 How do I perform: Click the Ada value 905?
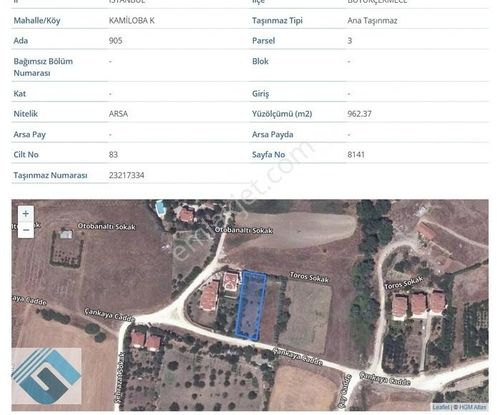tap(115, 41)
